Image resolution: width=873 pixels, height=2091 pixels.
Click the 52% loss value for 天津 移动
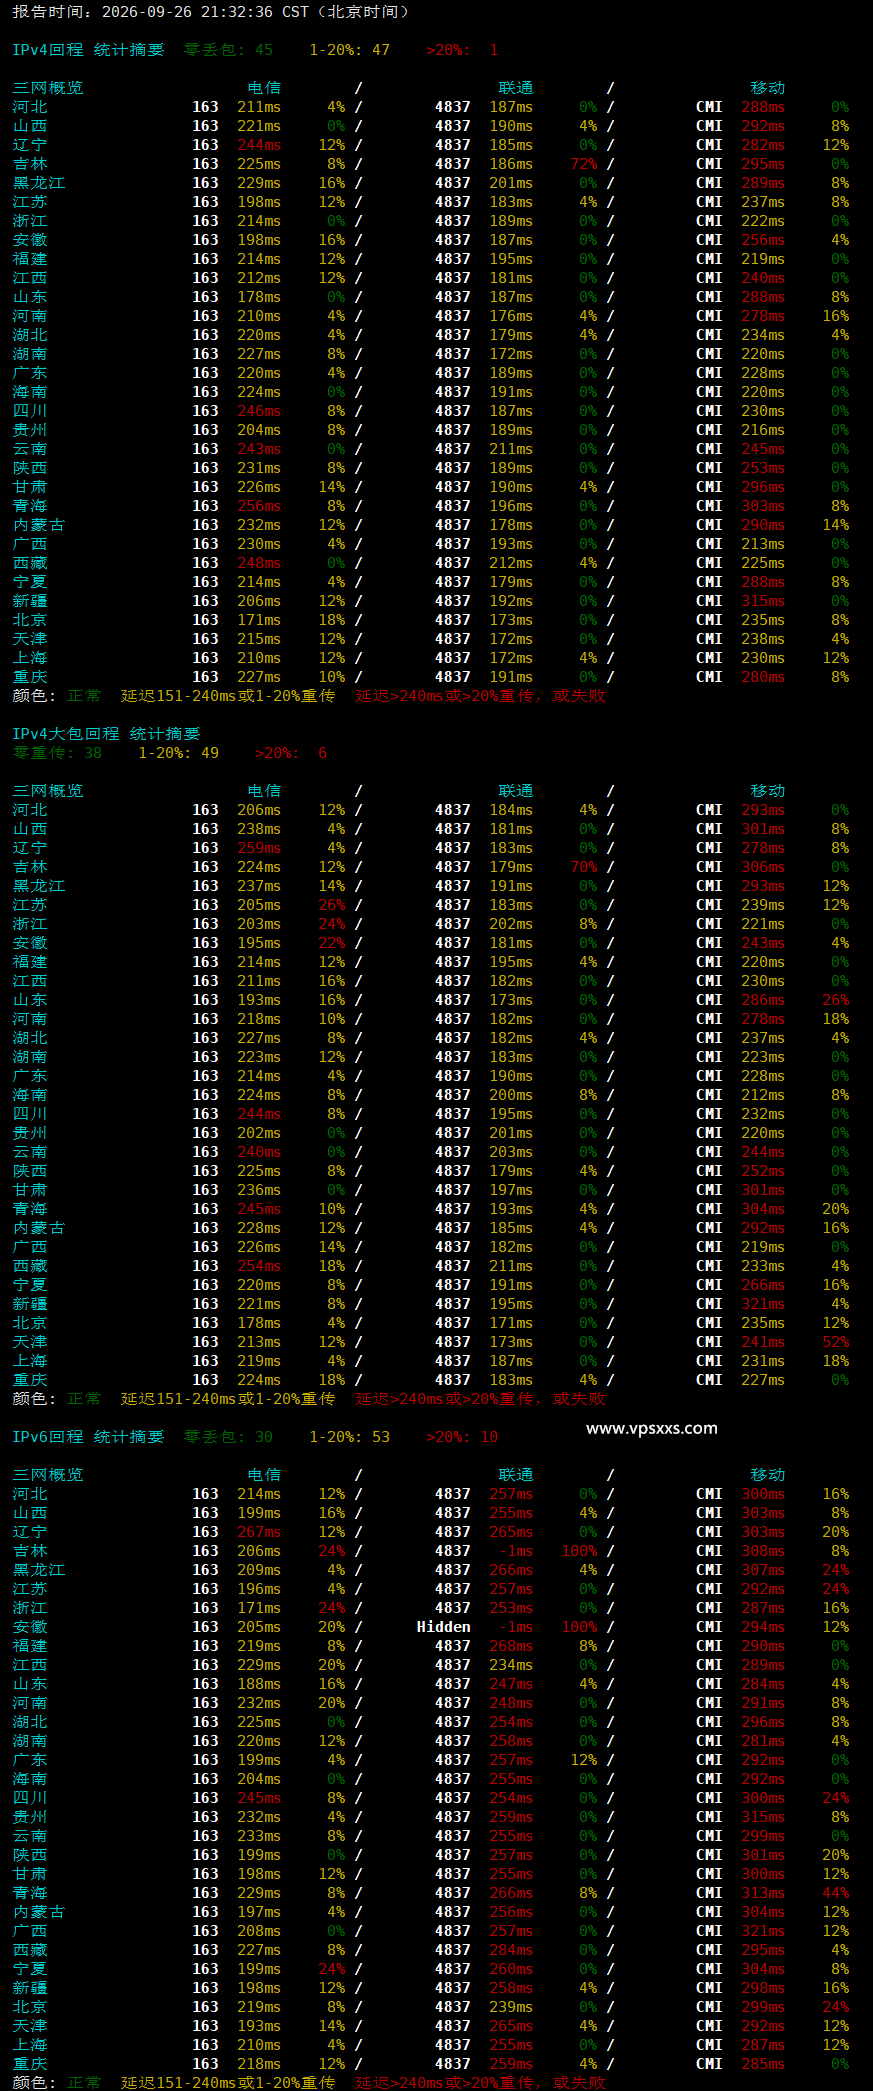(x=836, y=1342)
